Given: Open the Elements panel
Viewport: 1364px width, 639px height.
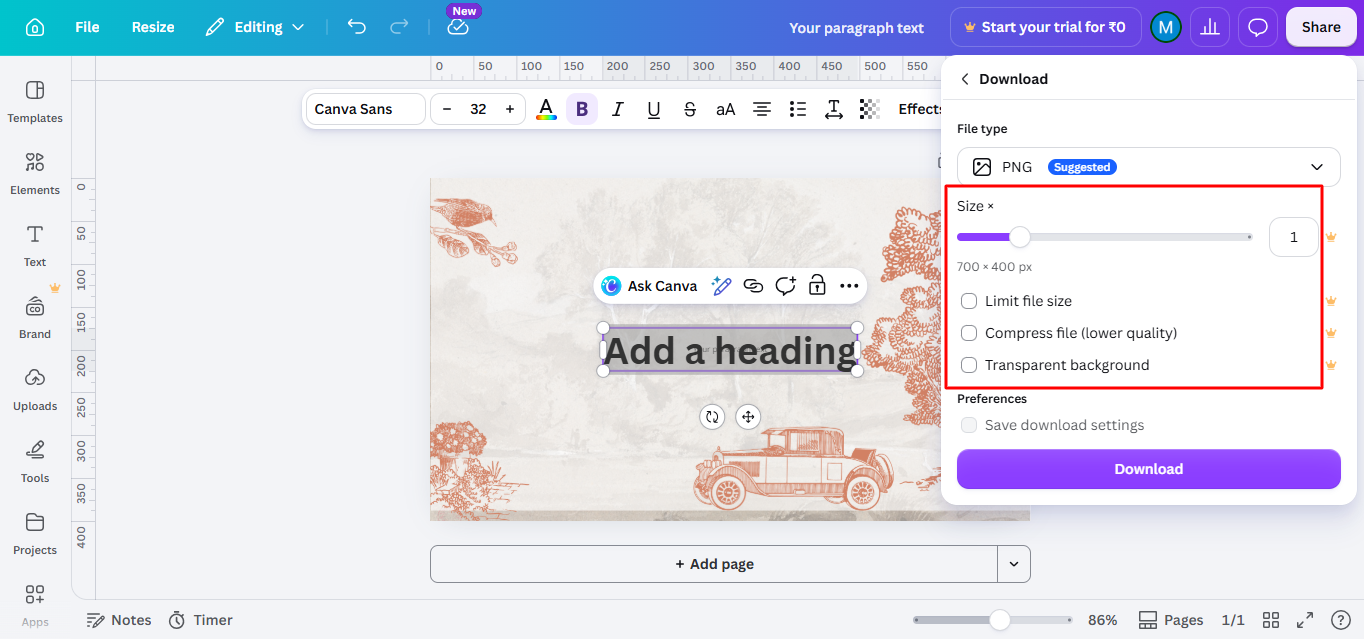Looking at the screenshot, I should (x=35, y=174).
